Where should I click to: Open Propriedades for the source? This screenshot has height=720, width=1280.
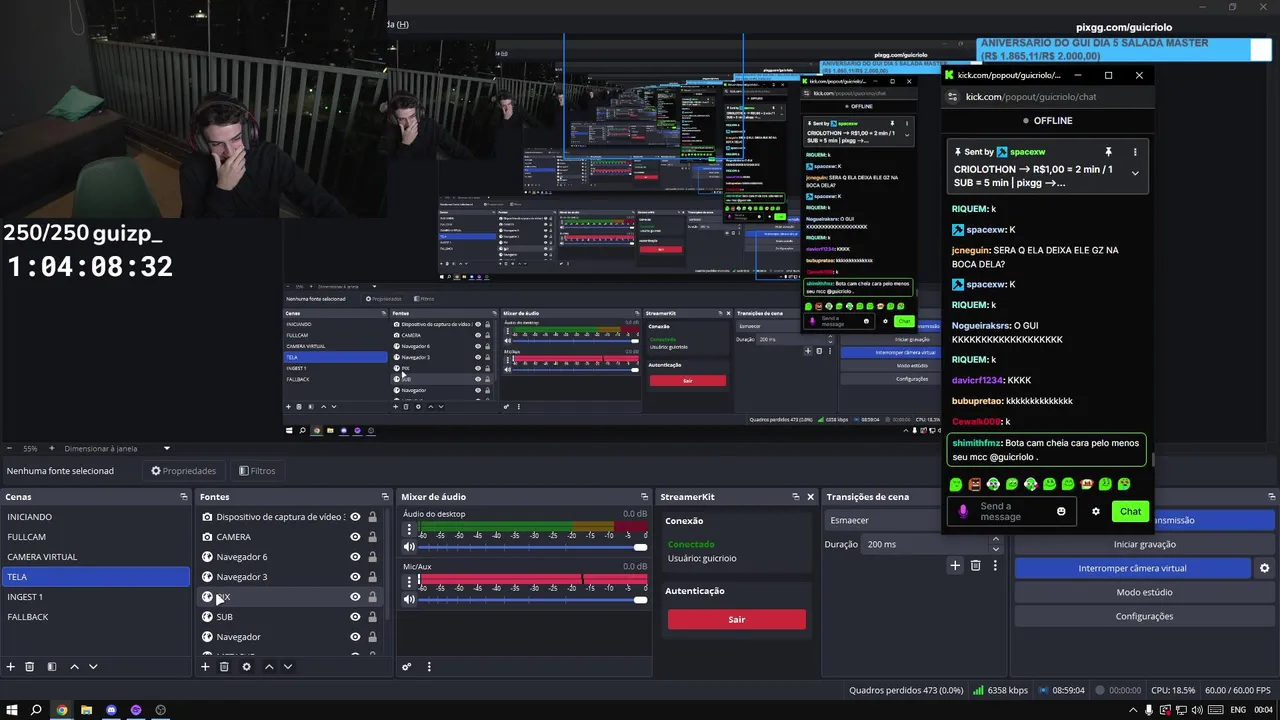(x=184, y=471)
